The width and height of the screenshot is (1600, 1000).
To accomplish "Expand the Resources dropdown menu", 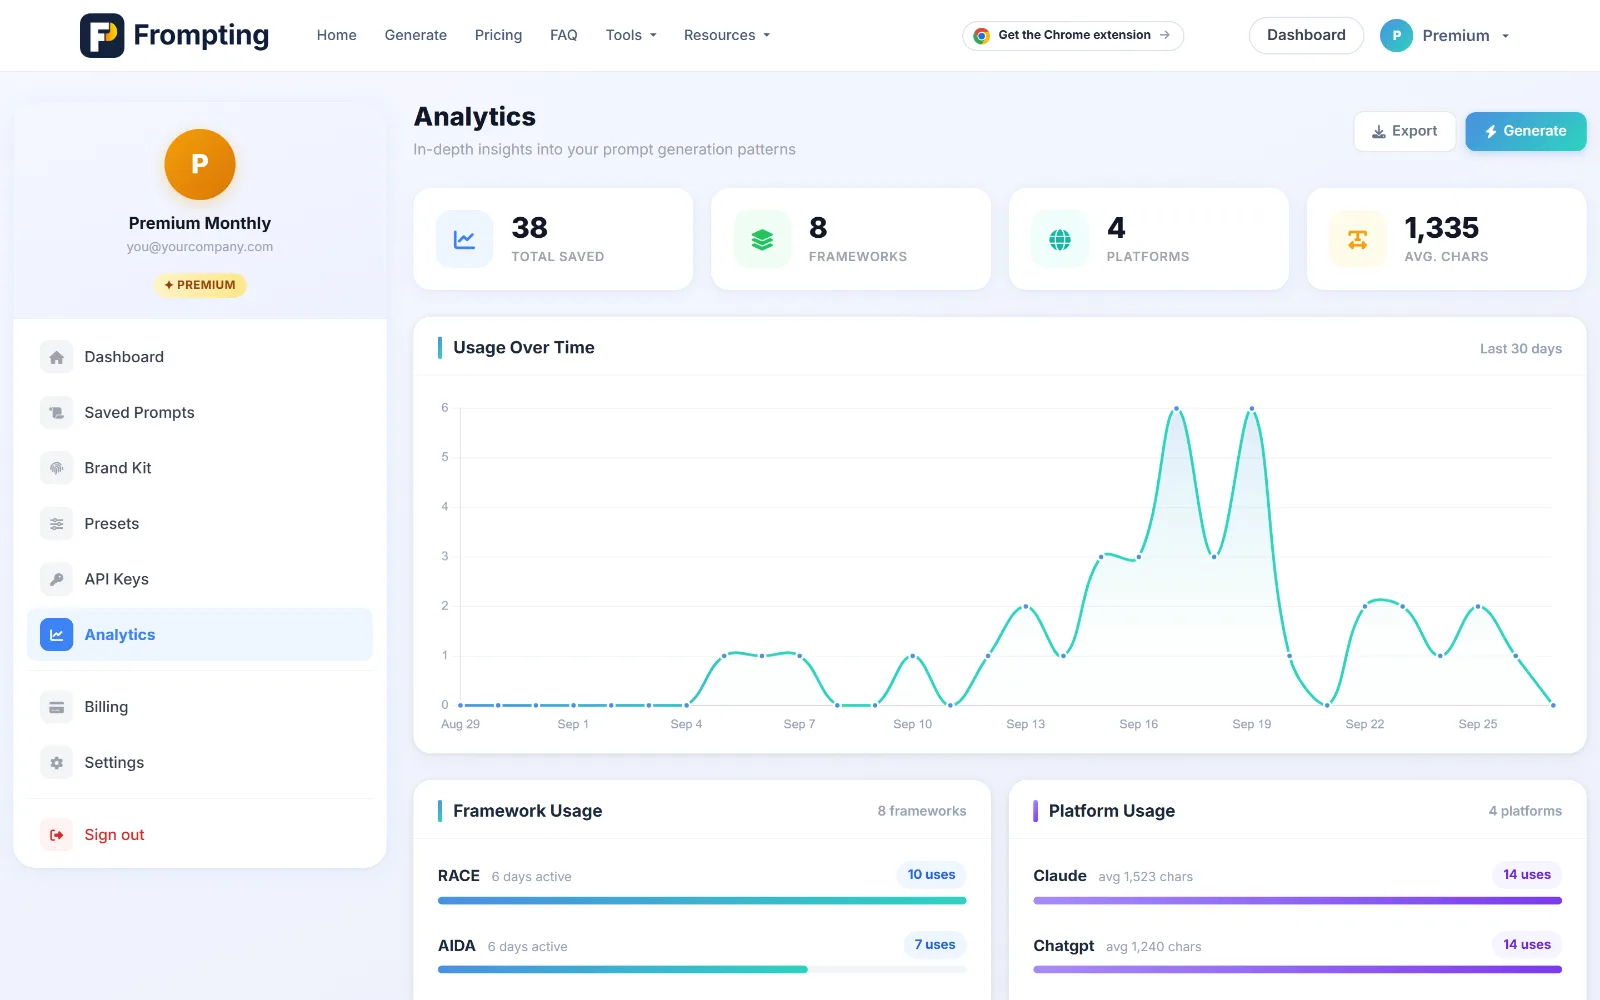I will pos(727,35).
